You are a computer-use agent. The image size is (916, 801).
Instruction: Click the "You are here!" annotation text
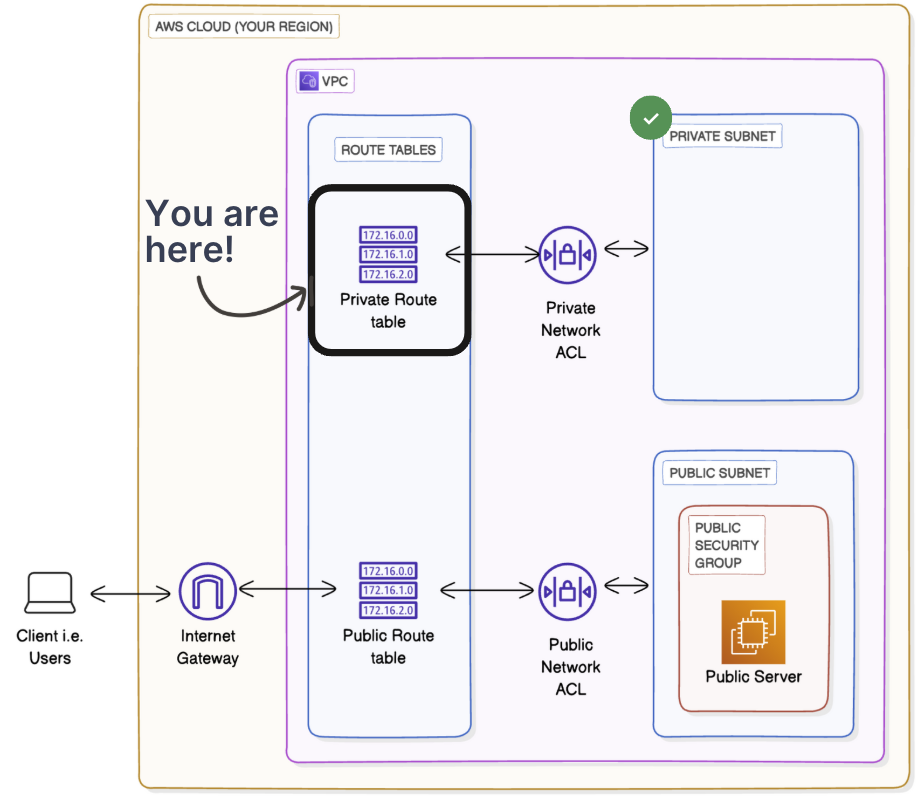[212, 231]
